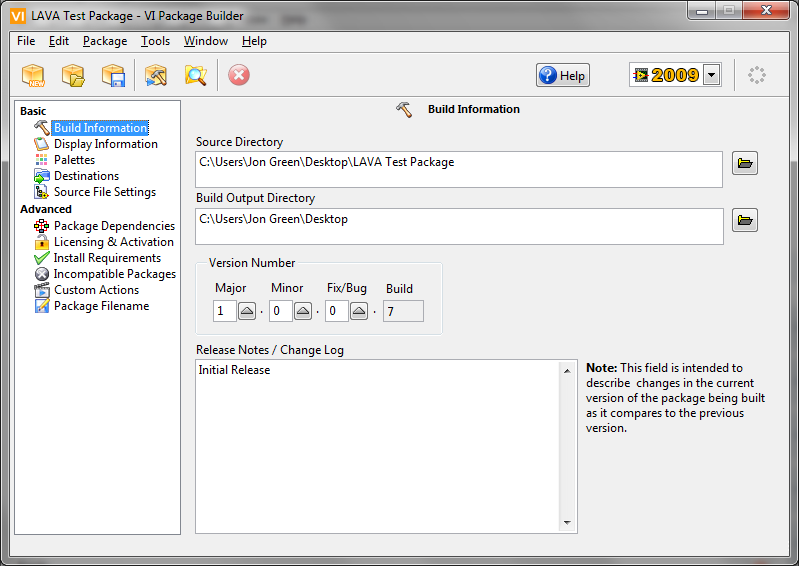Click the Custom Actions clapperboard icon
This screenshot has height=566, width=799.
coord(42,290)
